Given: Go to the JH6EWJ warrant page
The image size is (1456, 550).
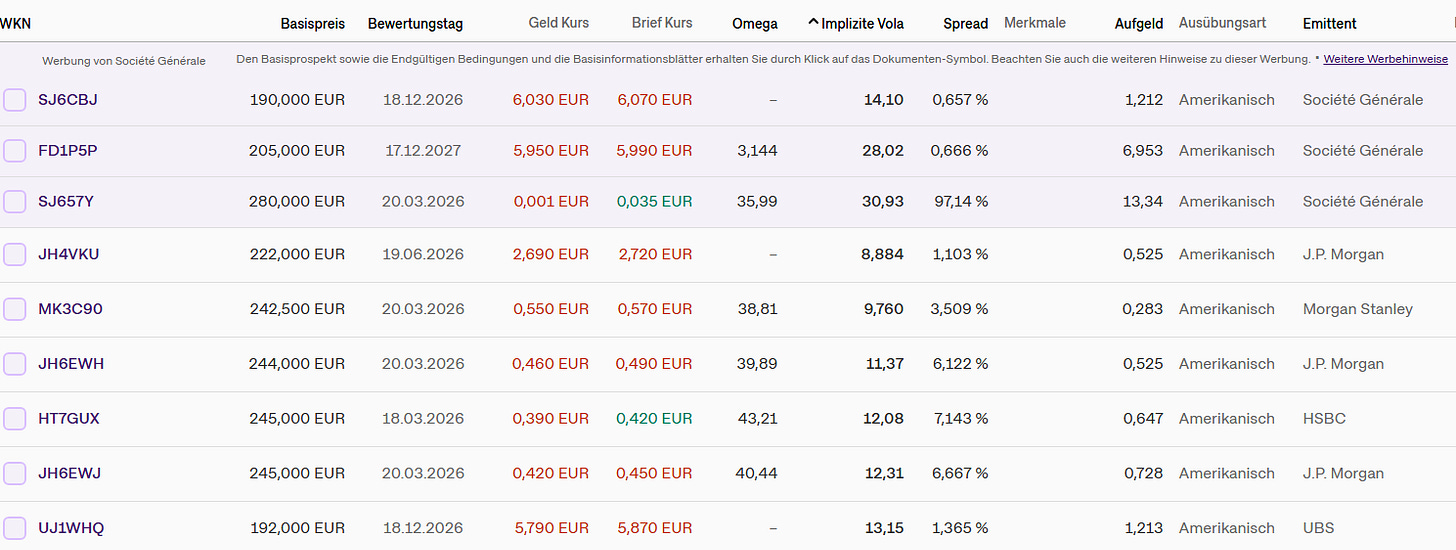Looking at the screenshot, I should pos(69,473).
